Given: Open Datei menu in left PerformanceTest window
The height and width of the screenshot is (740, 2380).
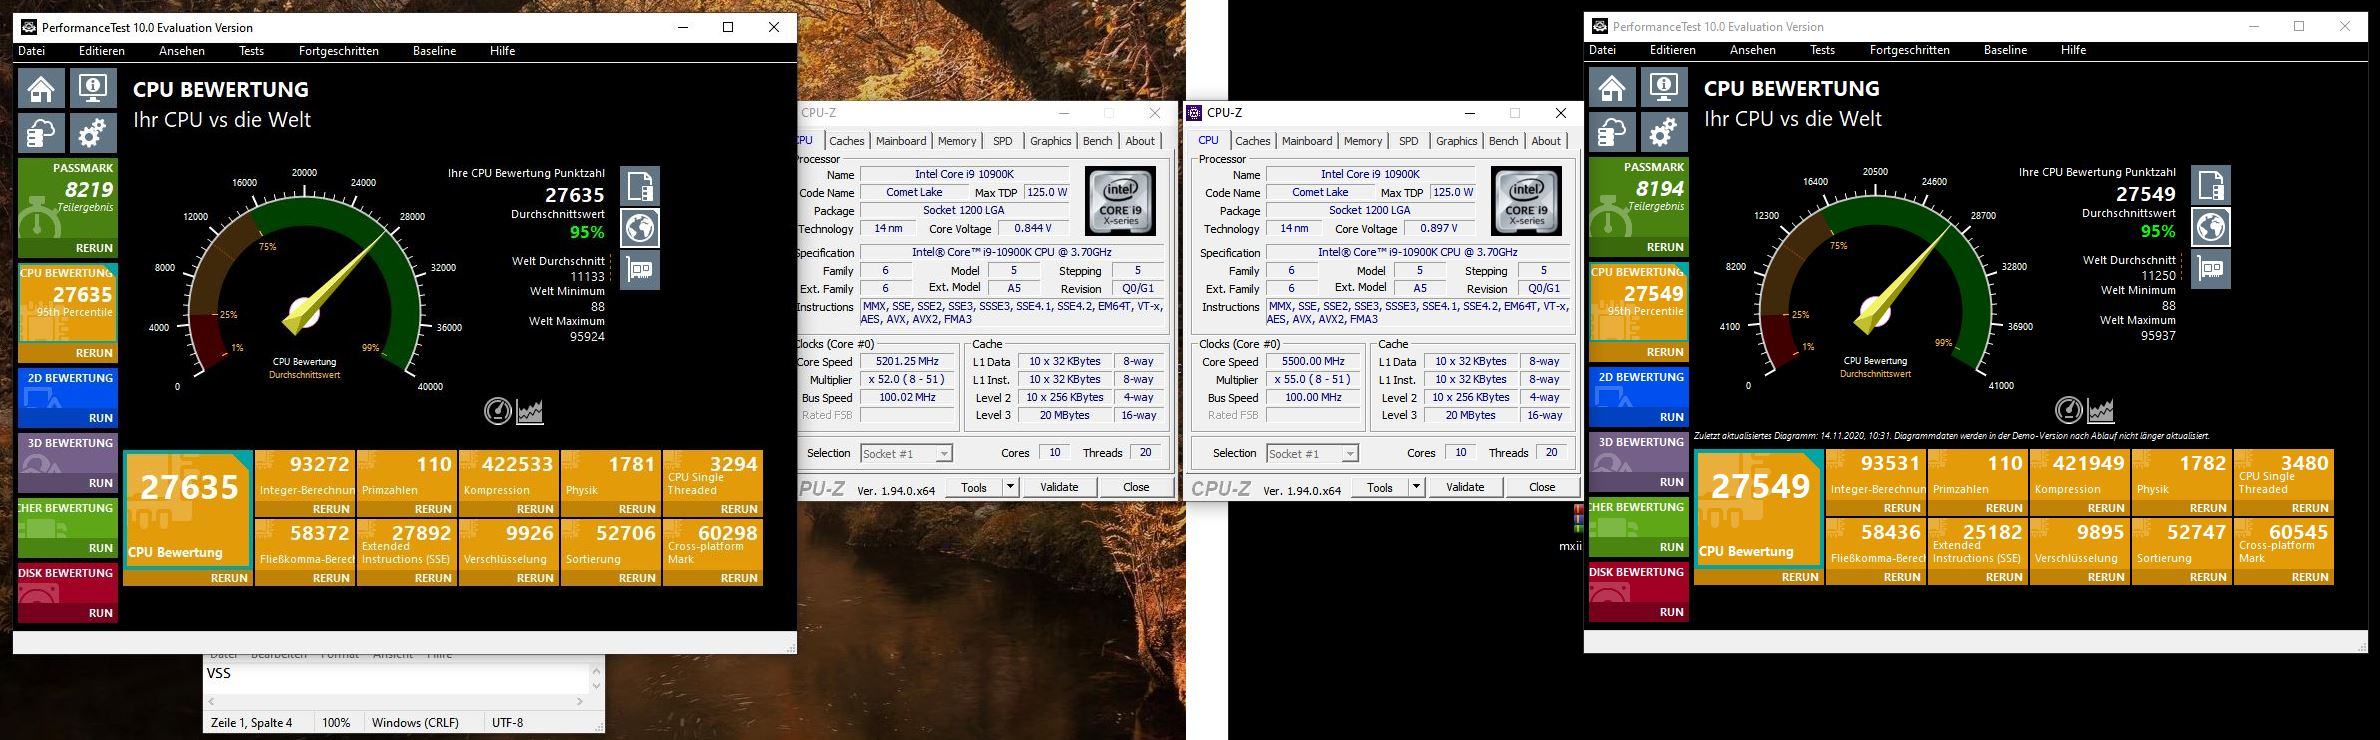Looking at the screenshot, I should click(32, 51).
